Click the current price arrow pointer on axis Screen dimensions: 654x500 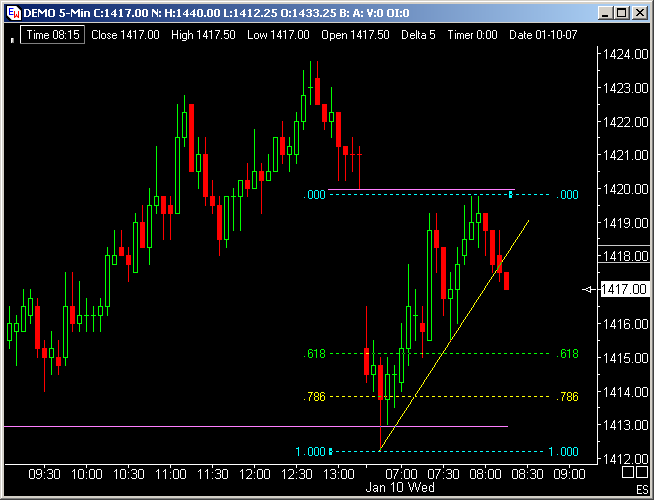click(x=589, y=289)
